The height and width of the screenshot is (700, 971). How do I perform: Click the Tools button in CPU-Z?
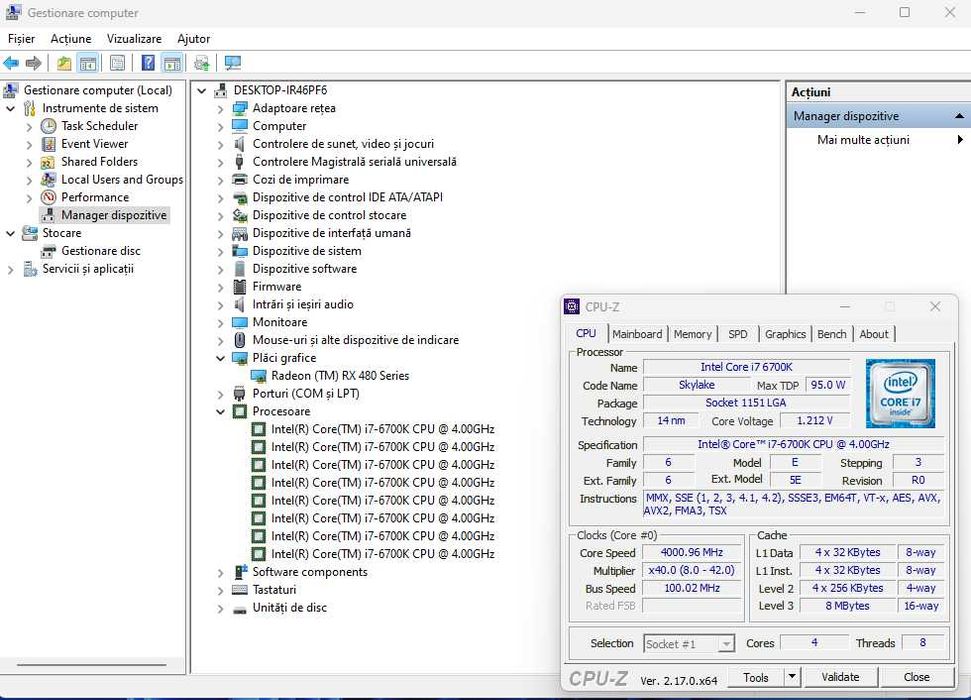(x=756, y=677)
